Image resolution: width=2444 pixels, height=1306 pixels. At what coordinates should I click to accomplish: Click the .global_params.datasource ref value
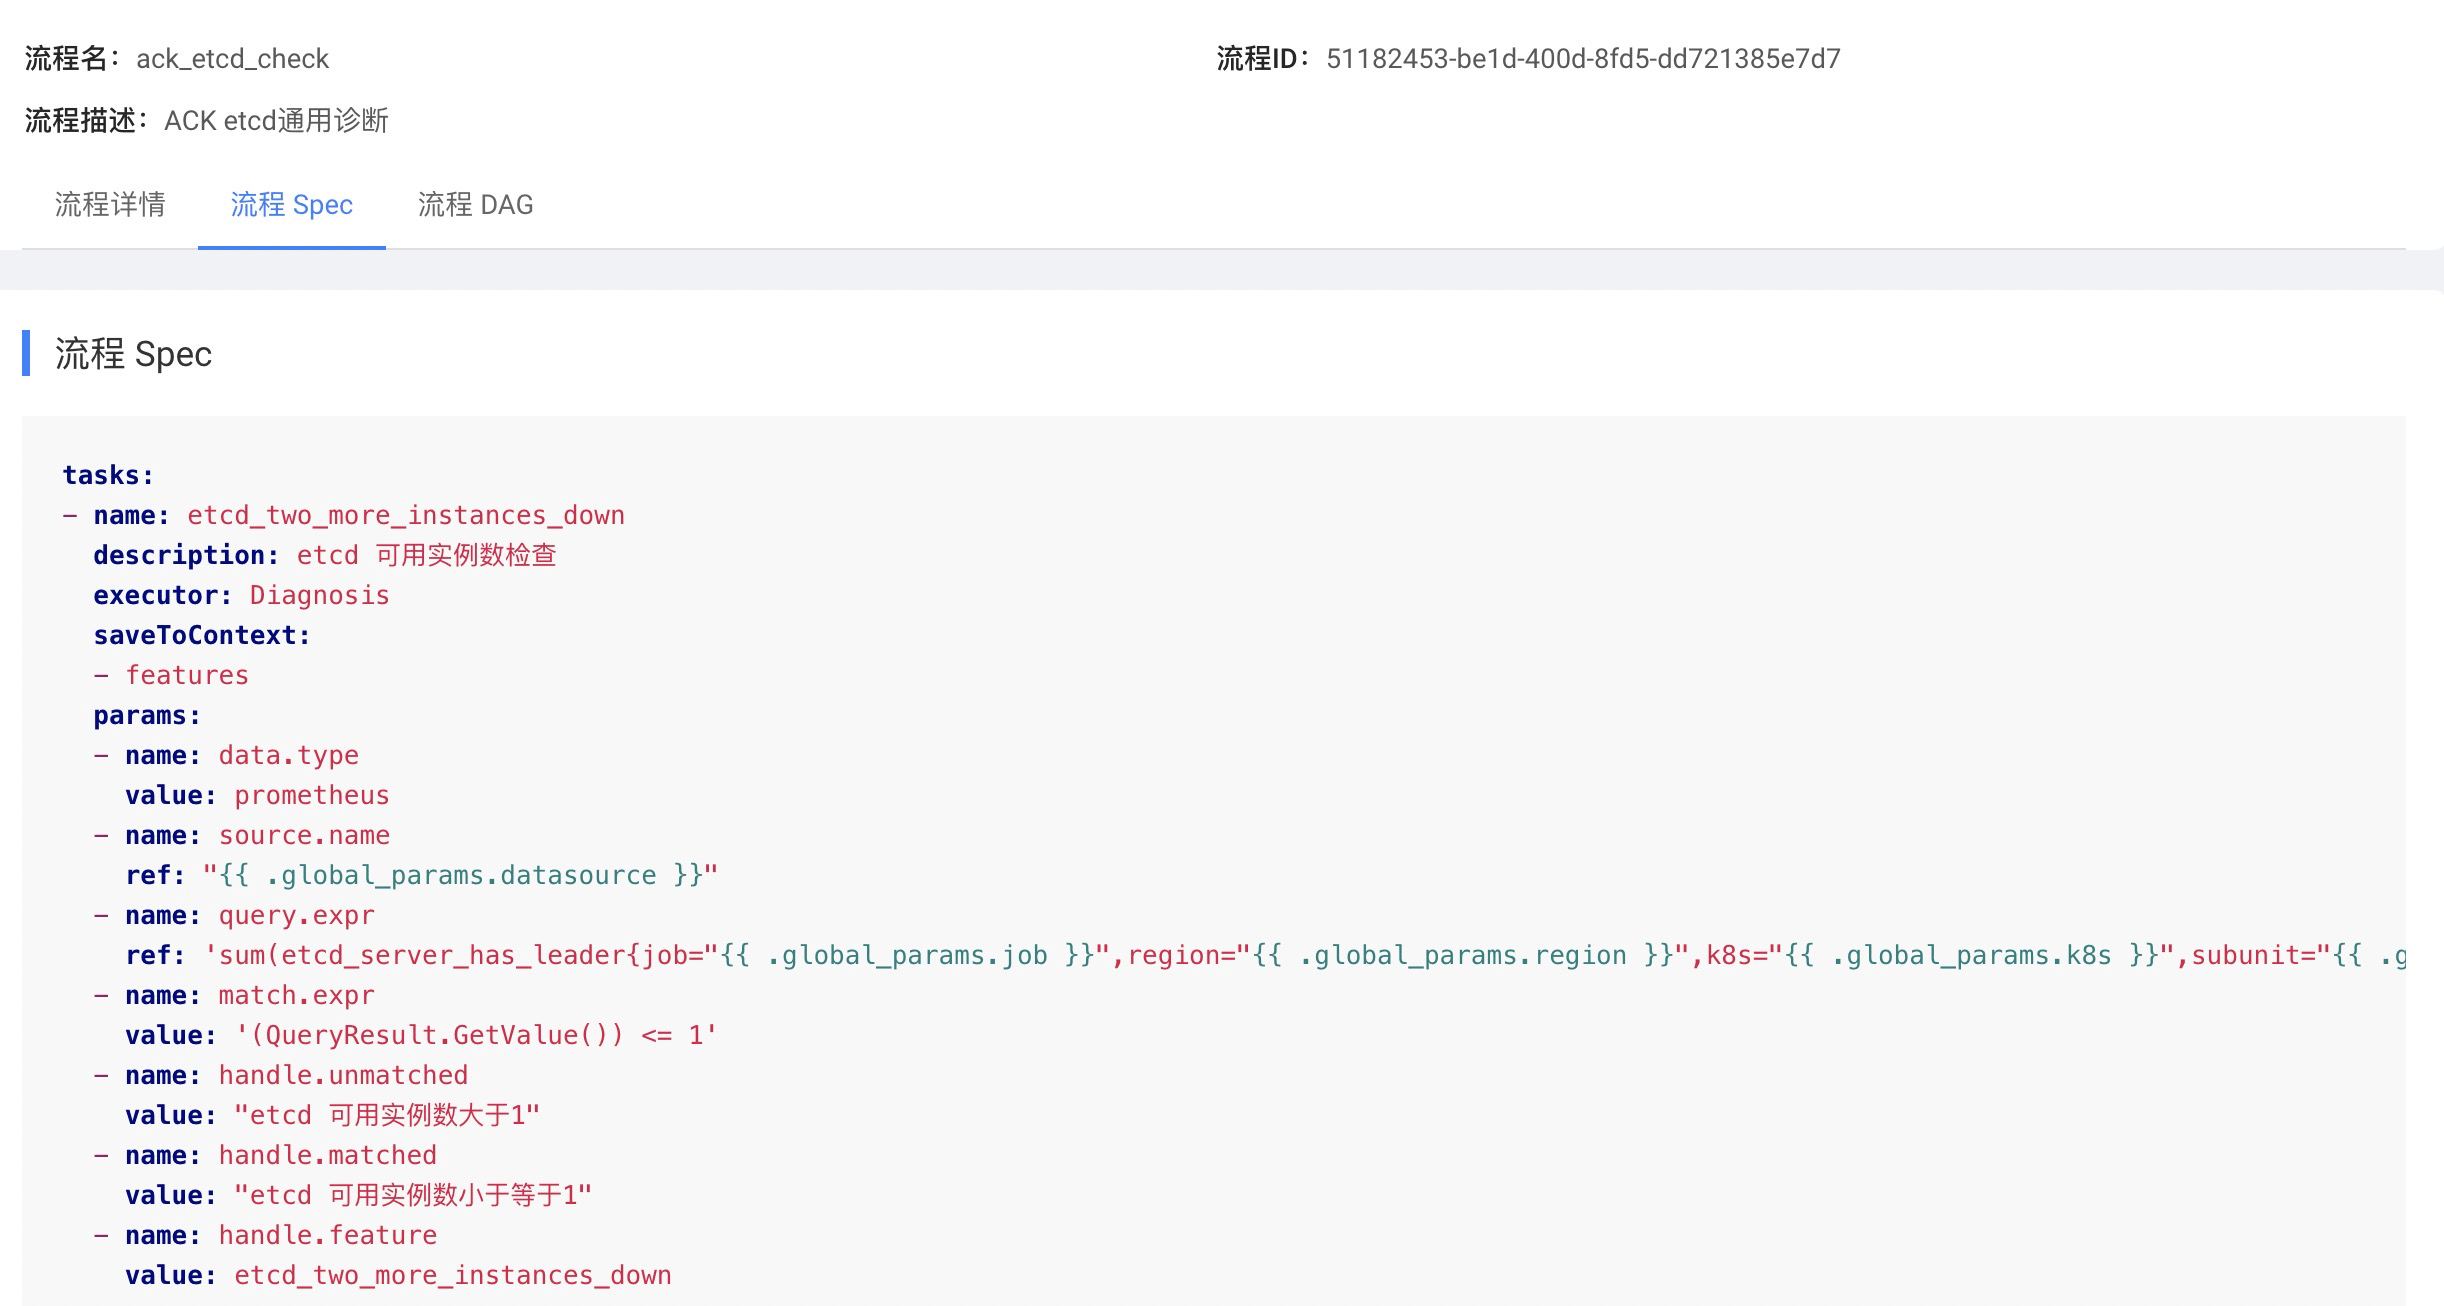click(461, 875)
